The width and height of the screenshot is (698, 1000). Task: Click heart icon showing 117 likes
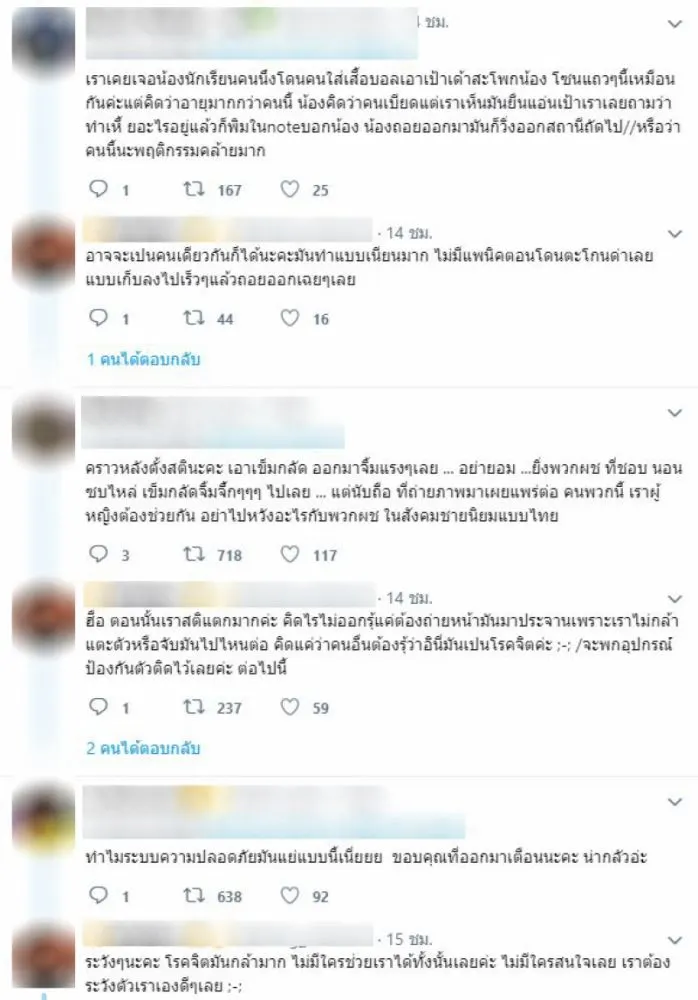pos(290,554)
